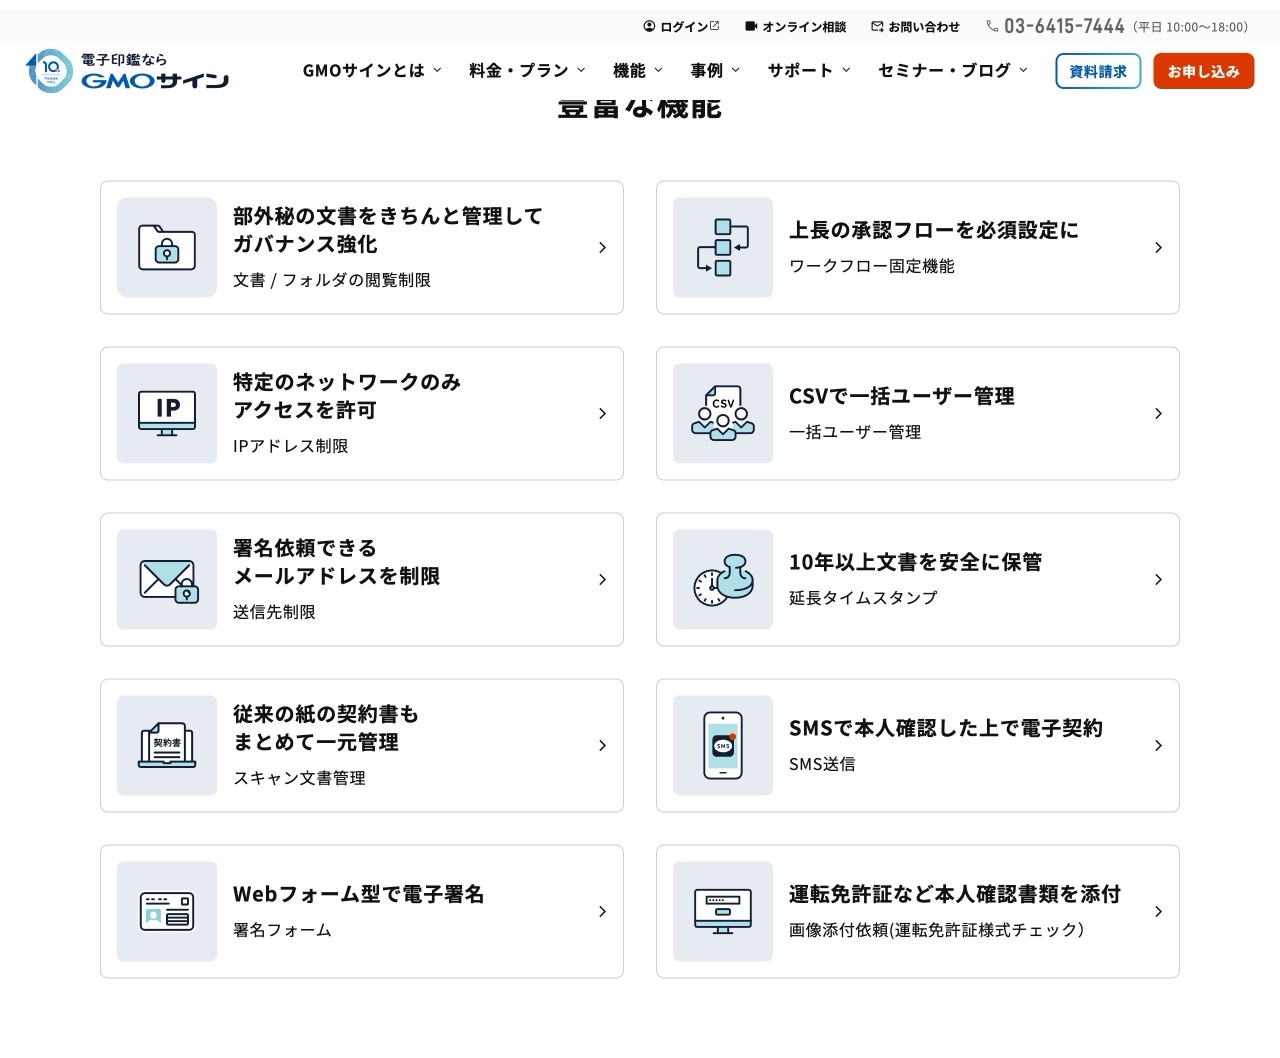Click the monitor icon for image attachment request
The height and width of the screenshot is (1058, 1280).
tap(722, 911)
